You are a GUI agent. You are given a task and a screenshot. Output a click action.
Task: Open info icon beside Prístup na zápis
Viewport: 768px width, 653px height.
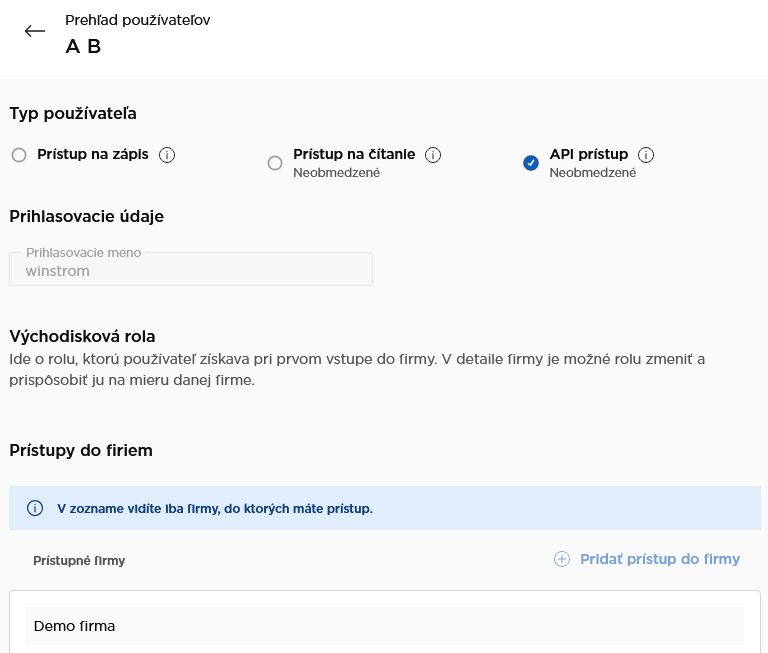point(168,155)
